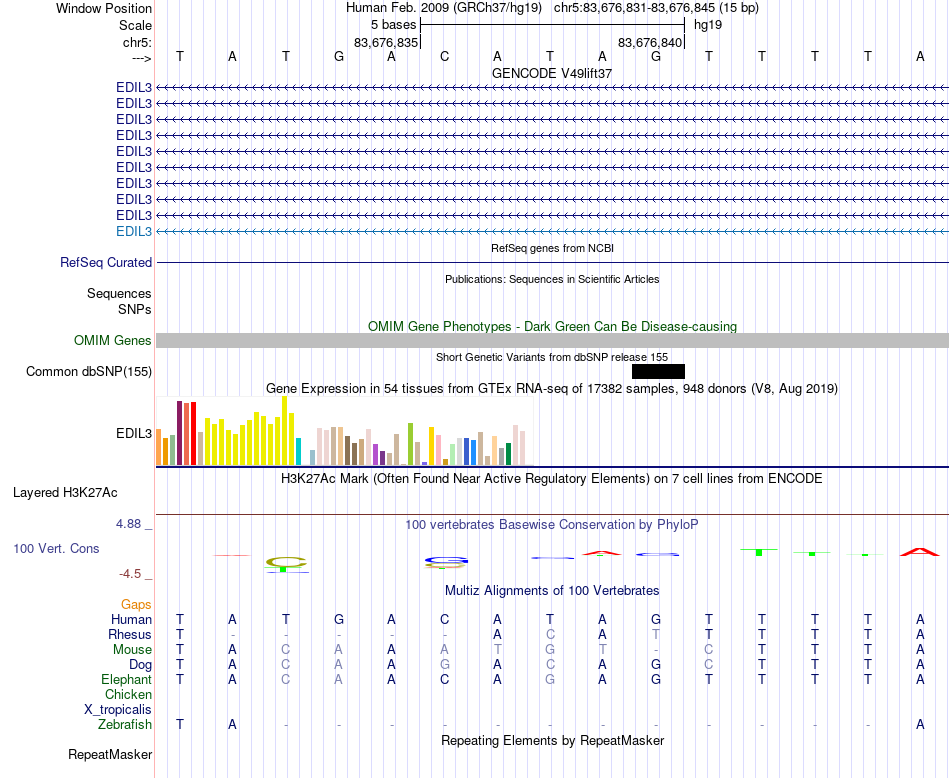Screen dimensions: 950x778
Task: Click the -4.5 PhyloP lower limit value
Action: click(x=130, y=574)
